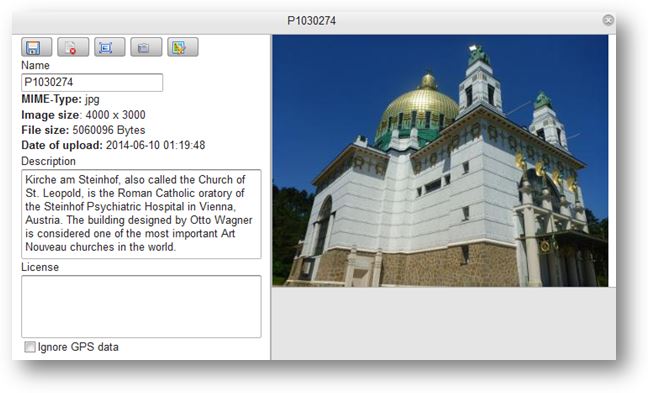Click the 'MIME-Type: jpg' line
The image size is (648, 393).
click(60, 99)
